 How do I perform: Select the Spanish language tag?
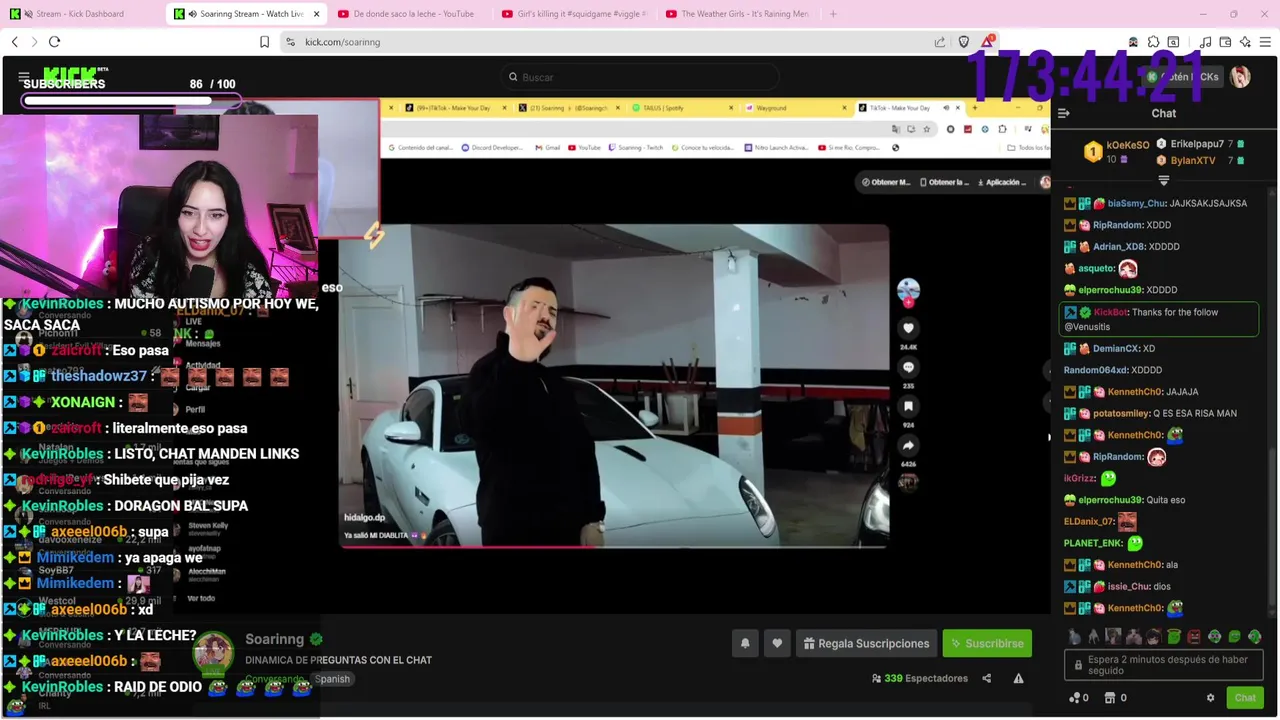[333, 679]
